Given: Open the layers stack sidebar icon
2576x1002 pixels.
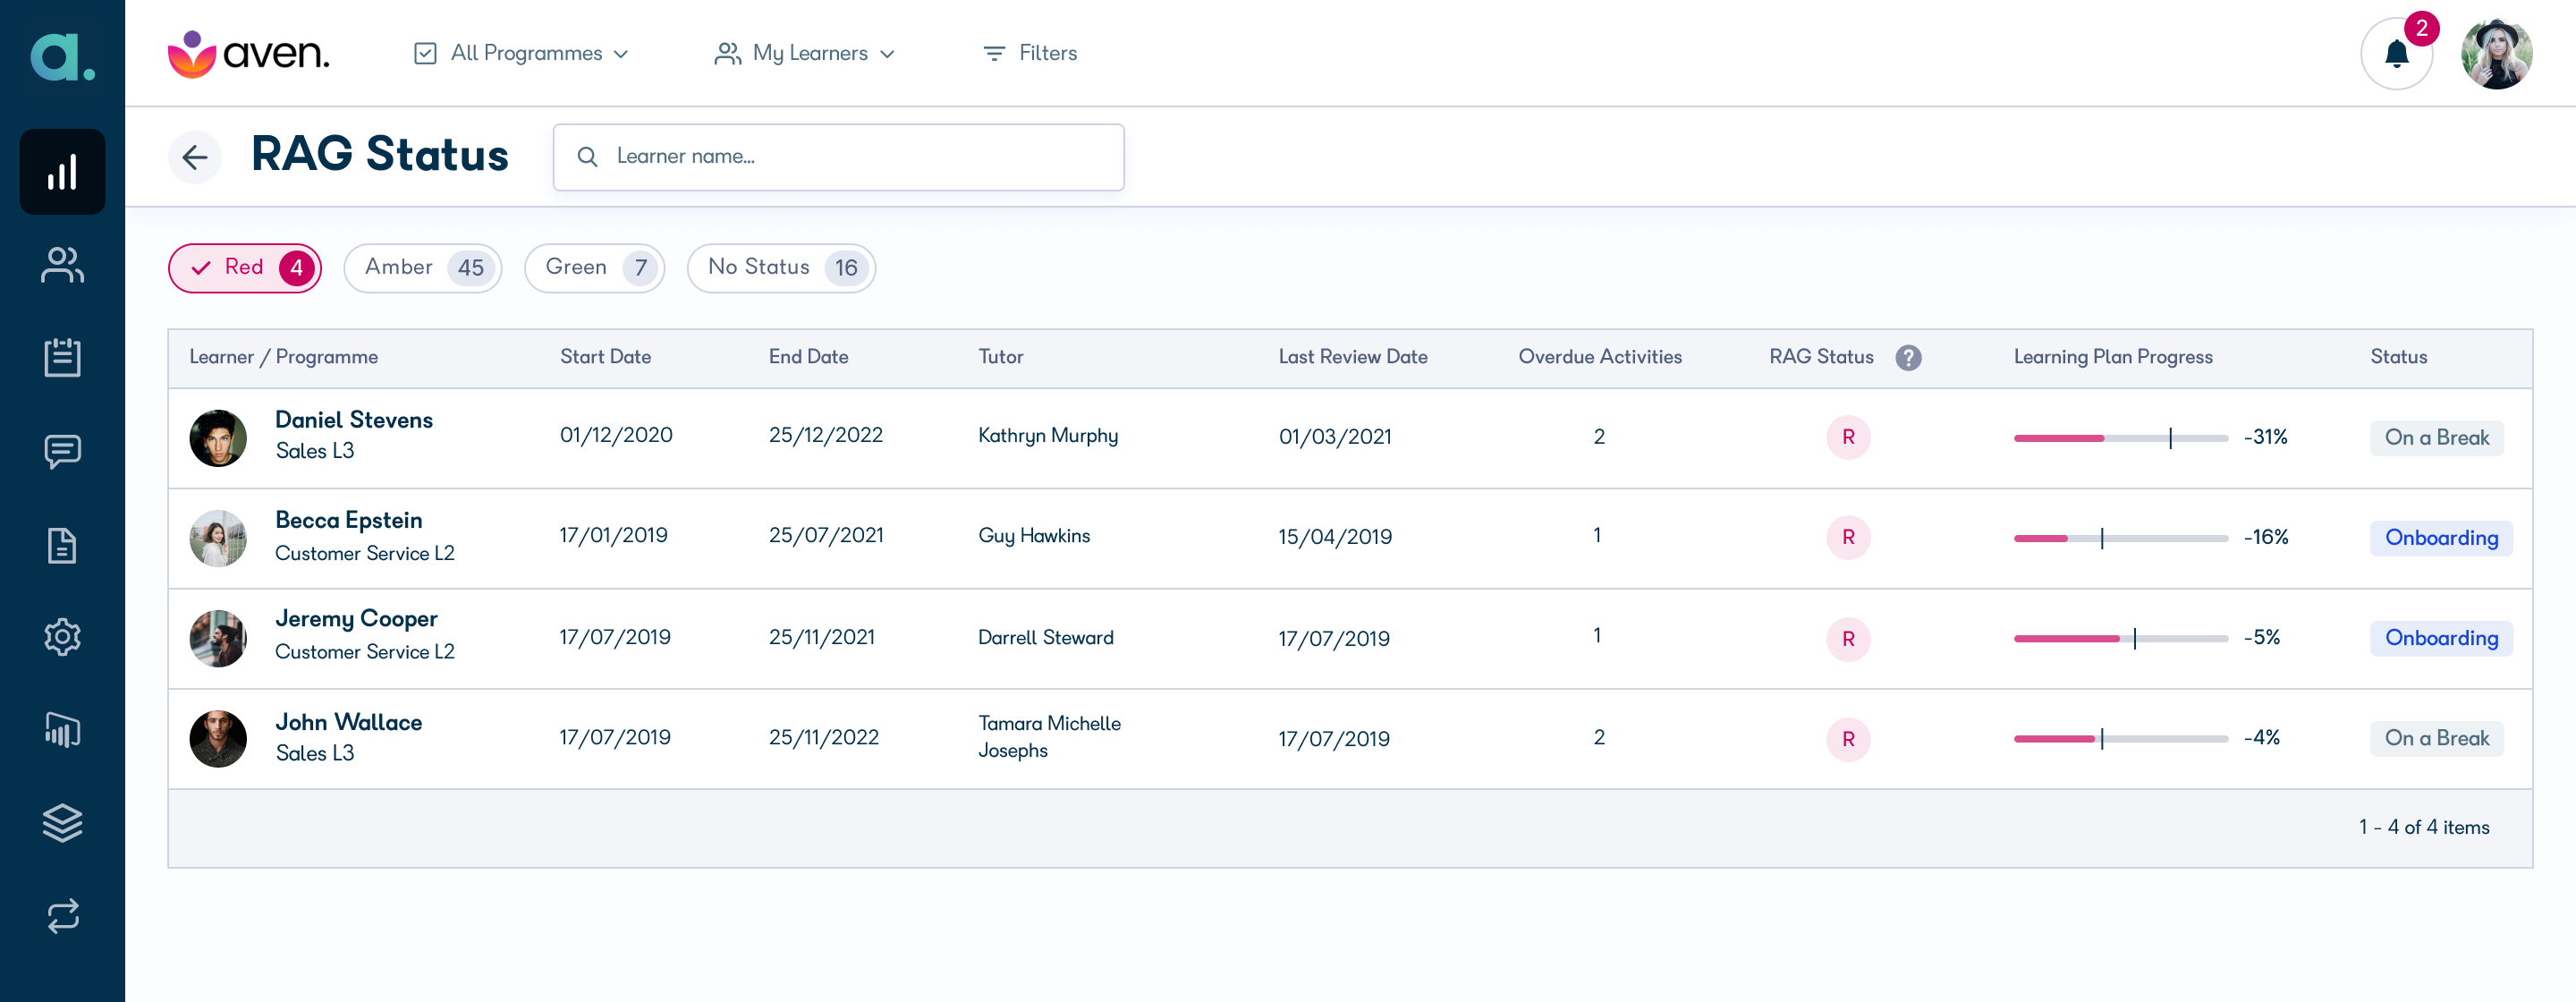Looking at the screenshot, I should pyautogui.click(x=62, y=823).
